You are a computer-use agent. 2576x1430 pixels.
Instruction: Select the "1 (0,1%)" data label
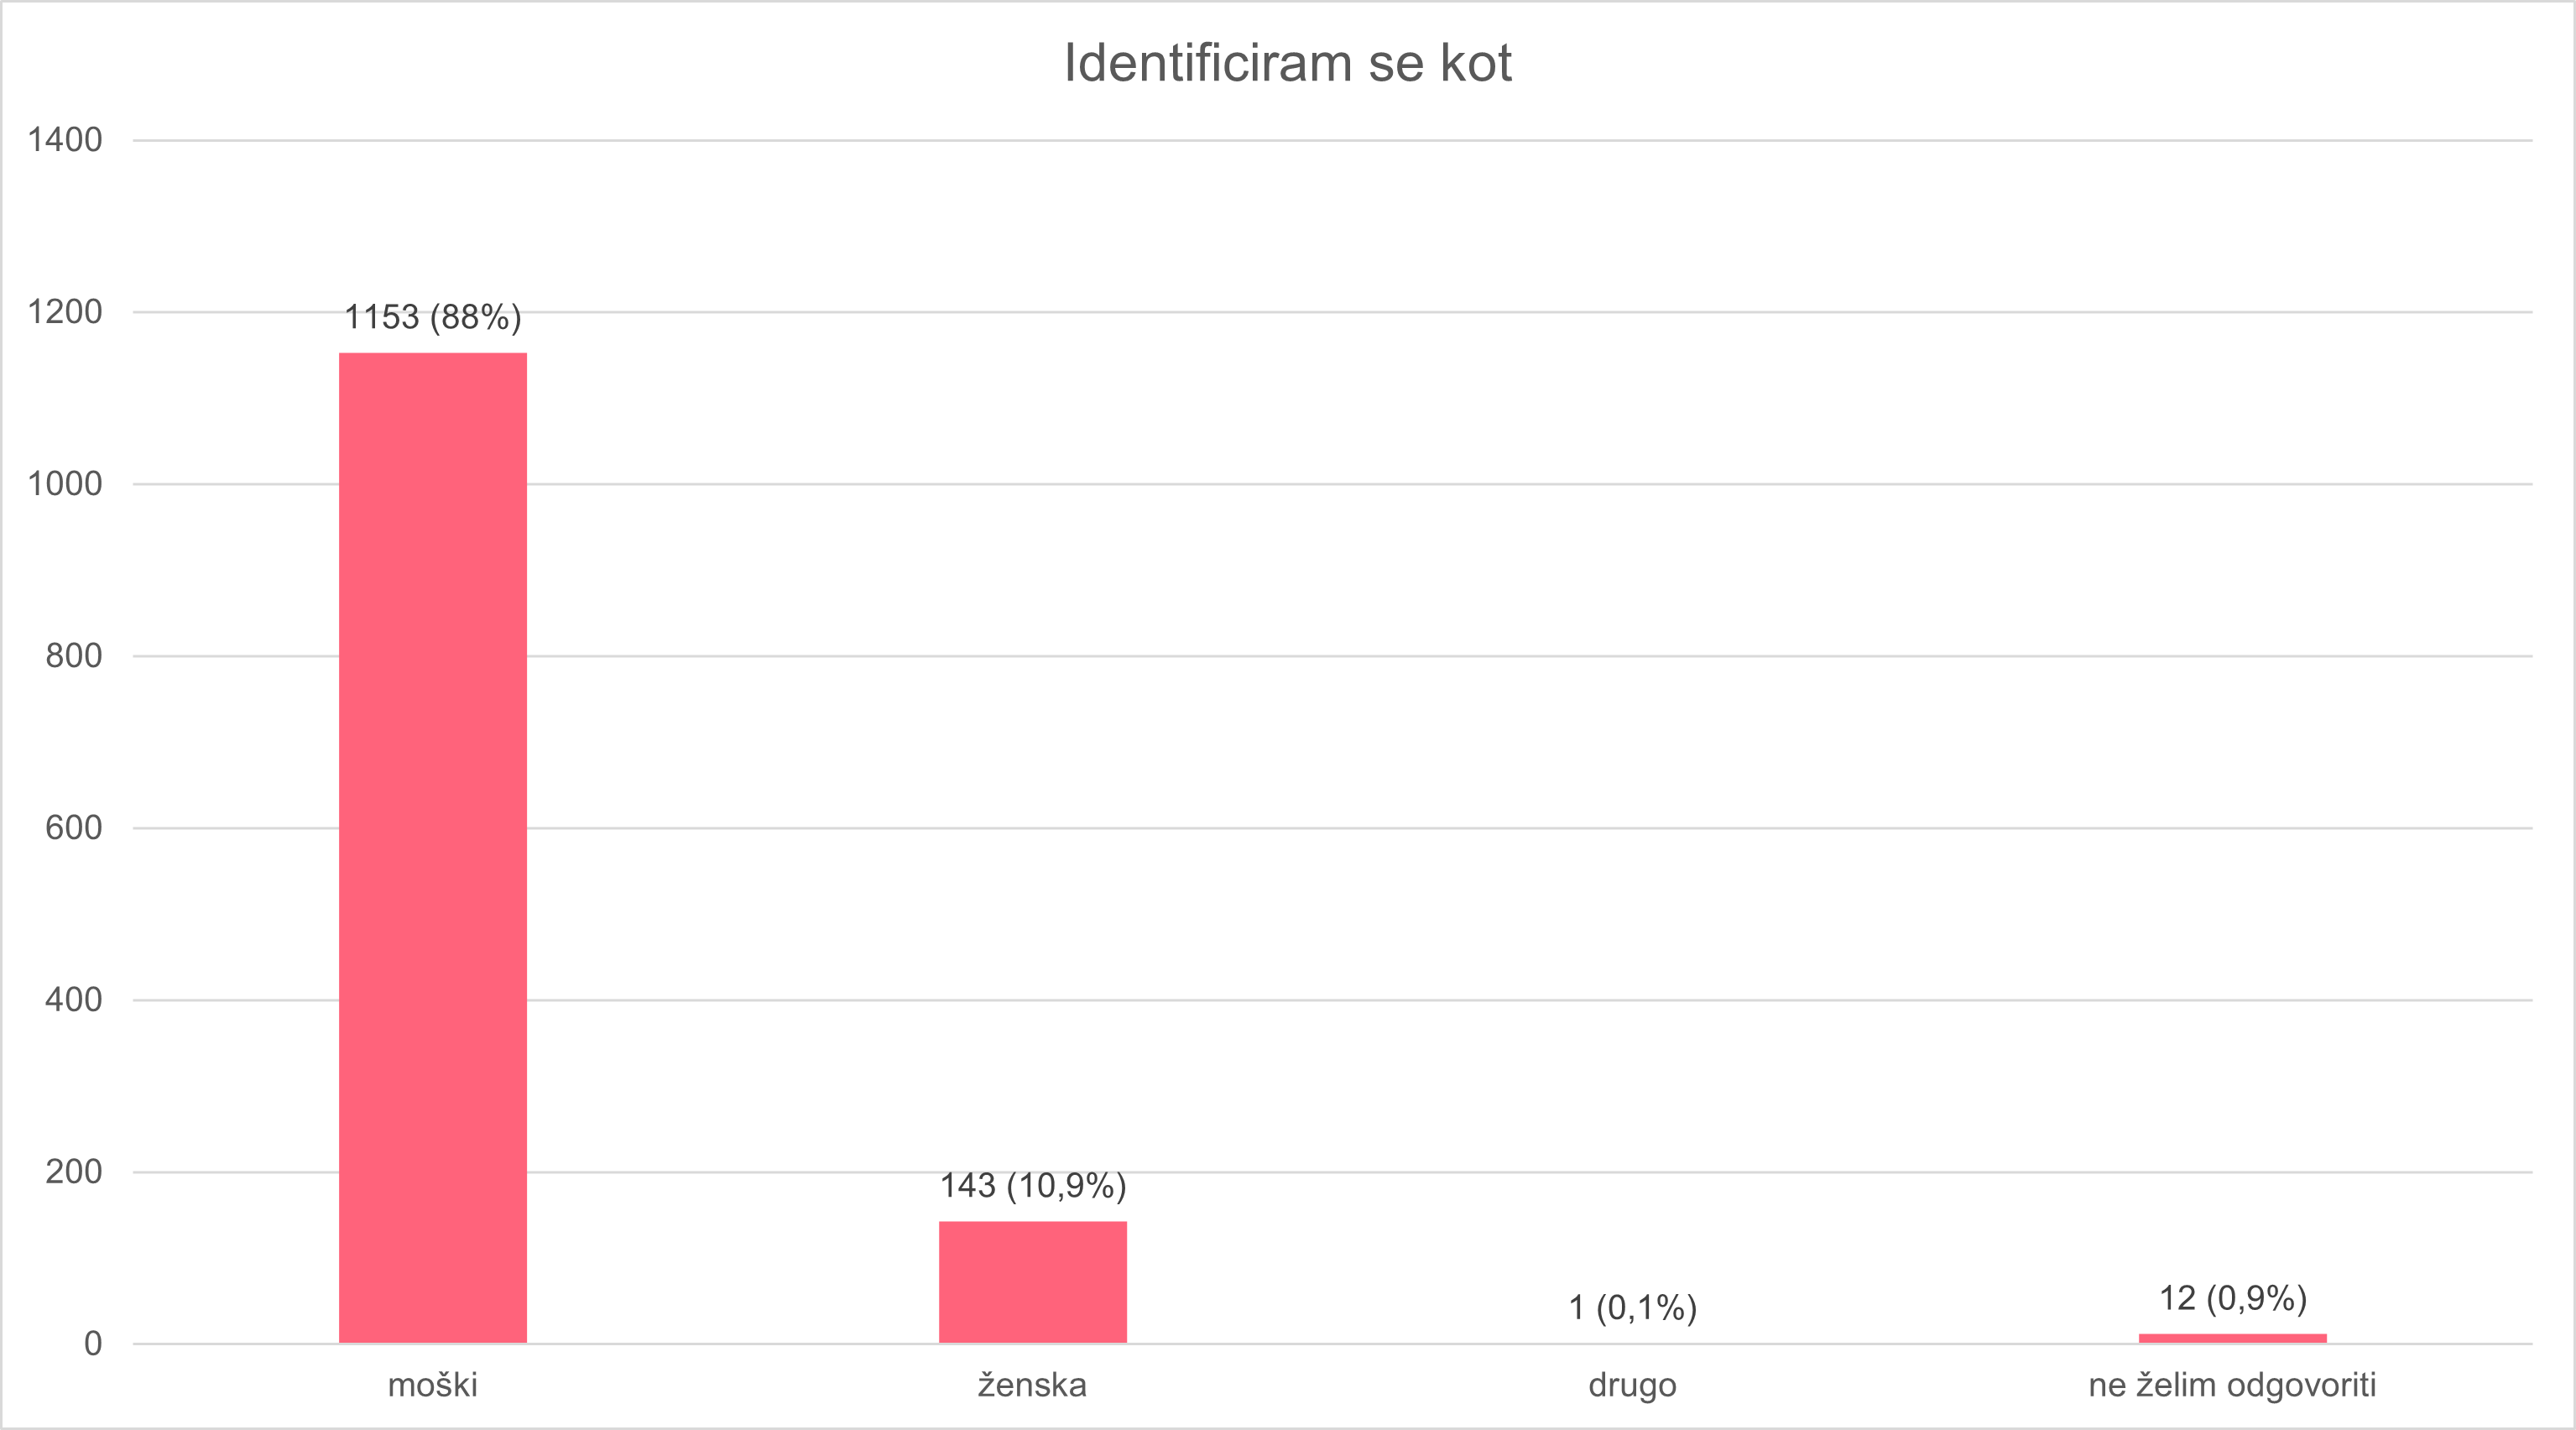[1632, 1307]
